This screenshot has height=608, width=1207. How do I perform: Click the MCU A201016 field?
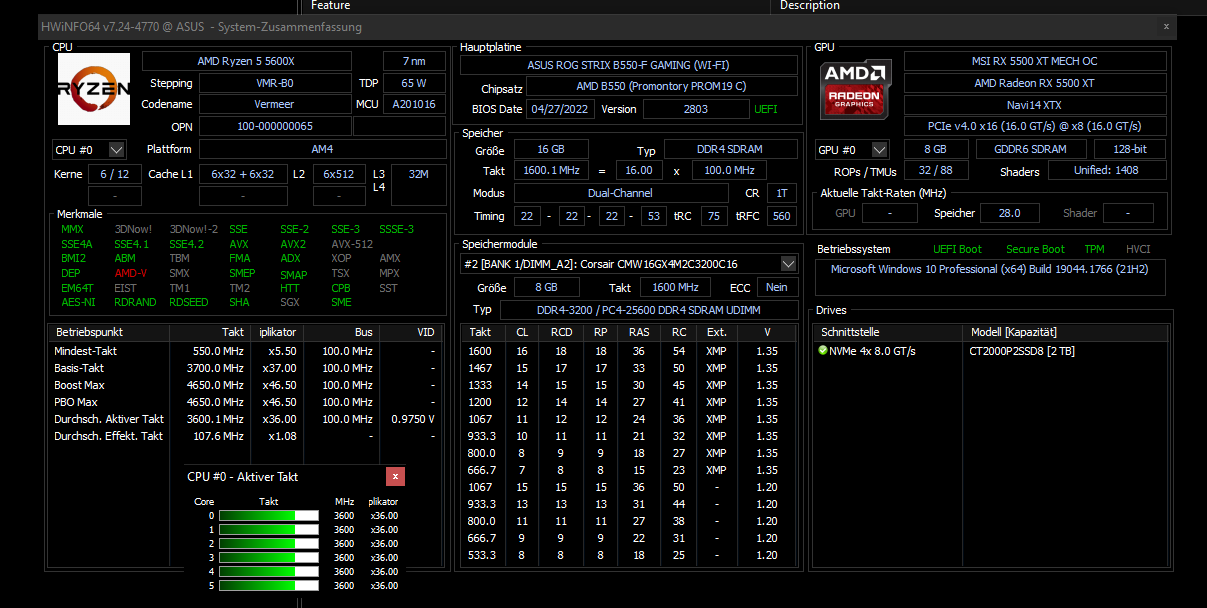tap(416, 105)
